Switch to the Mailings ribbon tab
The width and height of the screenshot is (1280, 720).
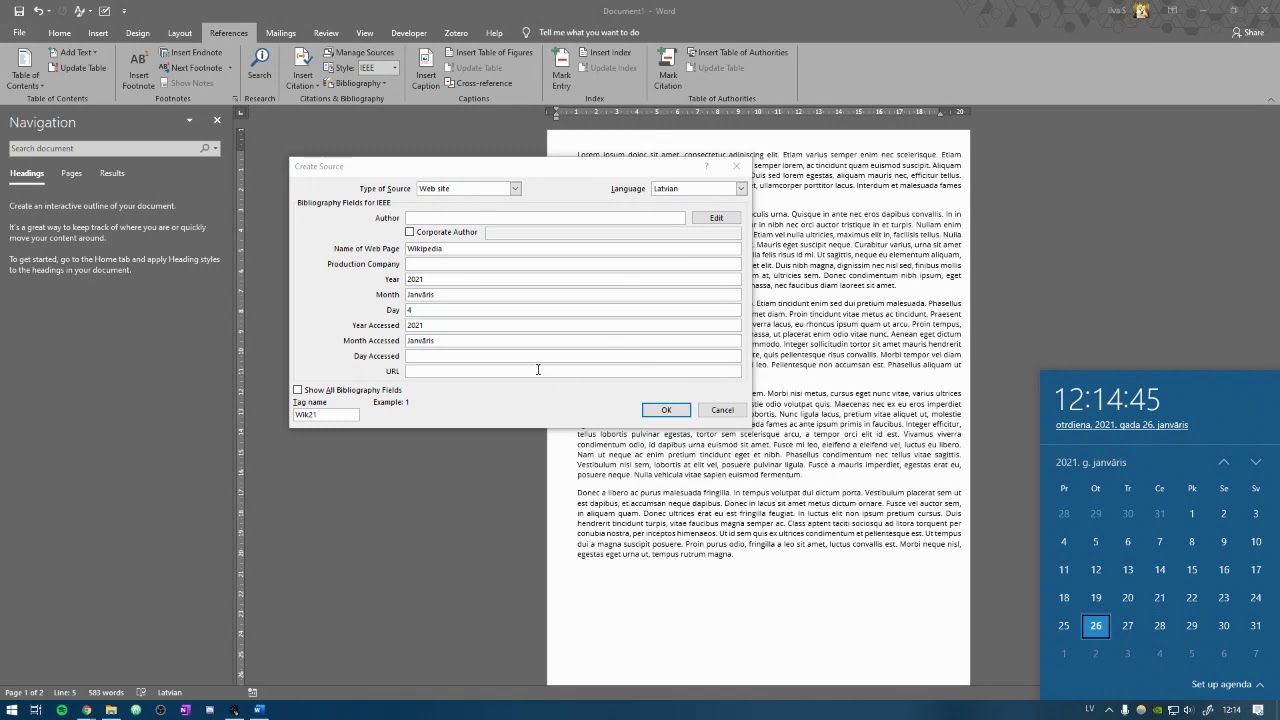click(280, 33)
